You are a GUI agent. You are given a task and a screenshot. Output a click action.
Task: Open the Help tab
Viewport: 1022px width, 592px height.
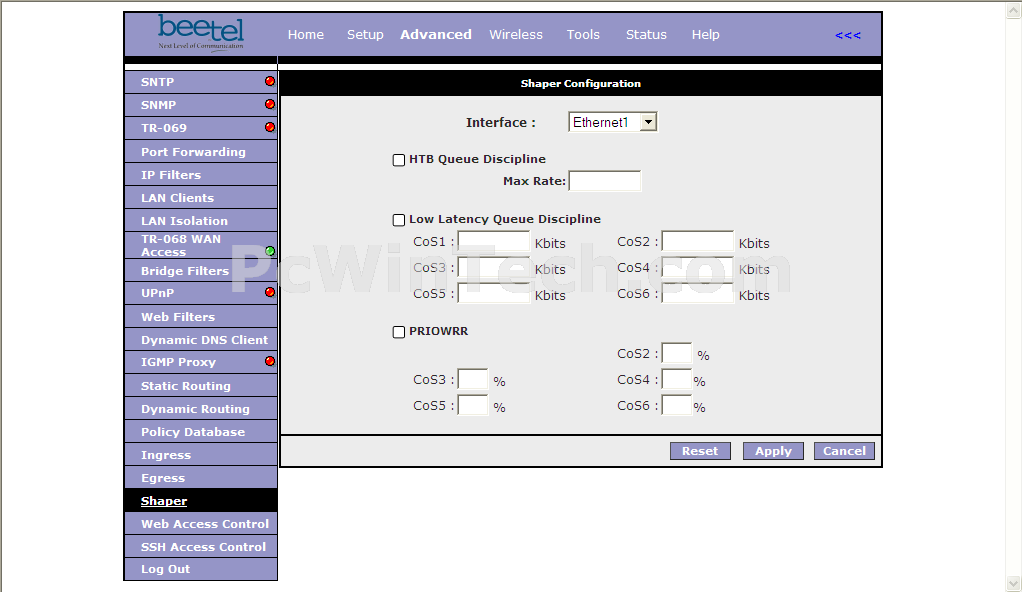tap(705, 35)
